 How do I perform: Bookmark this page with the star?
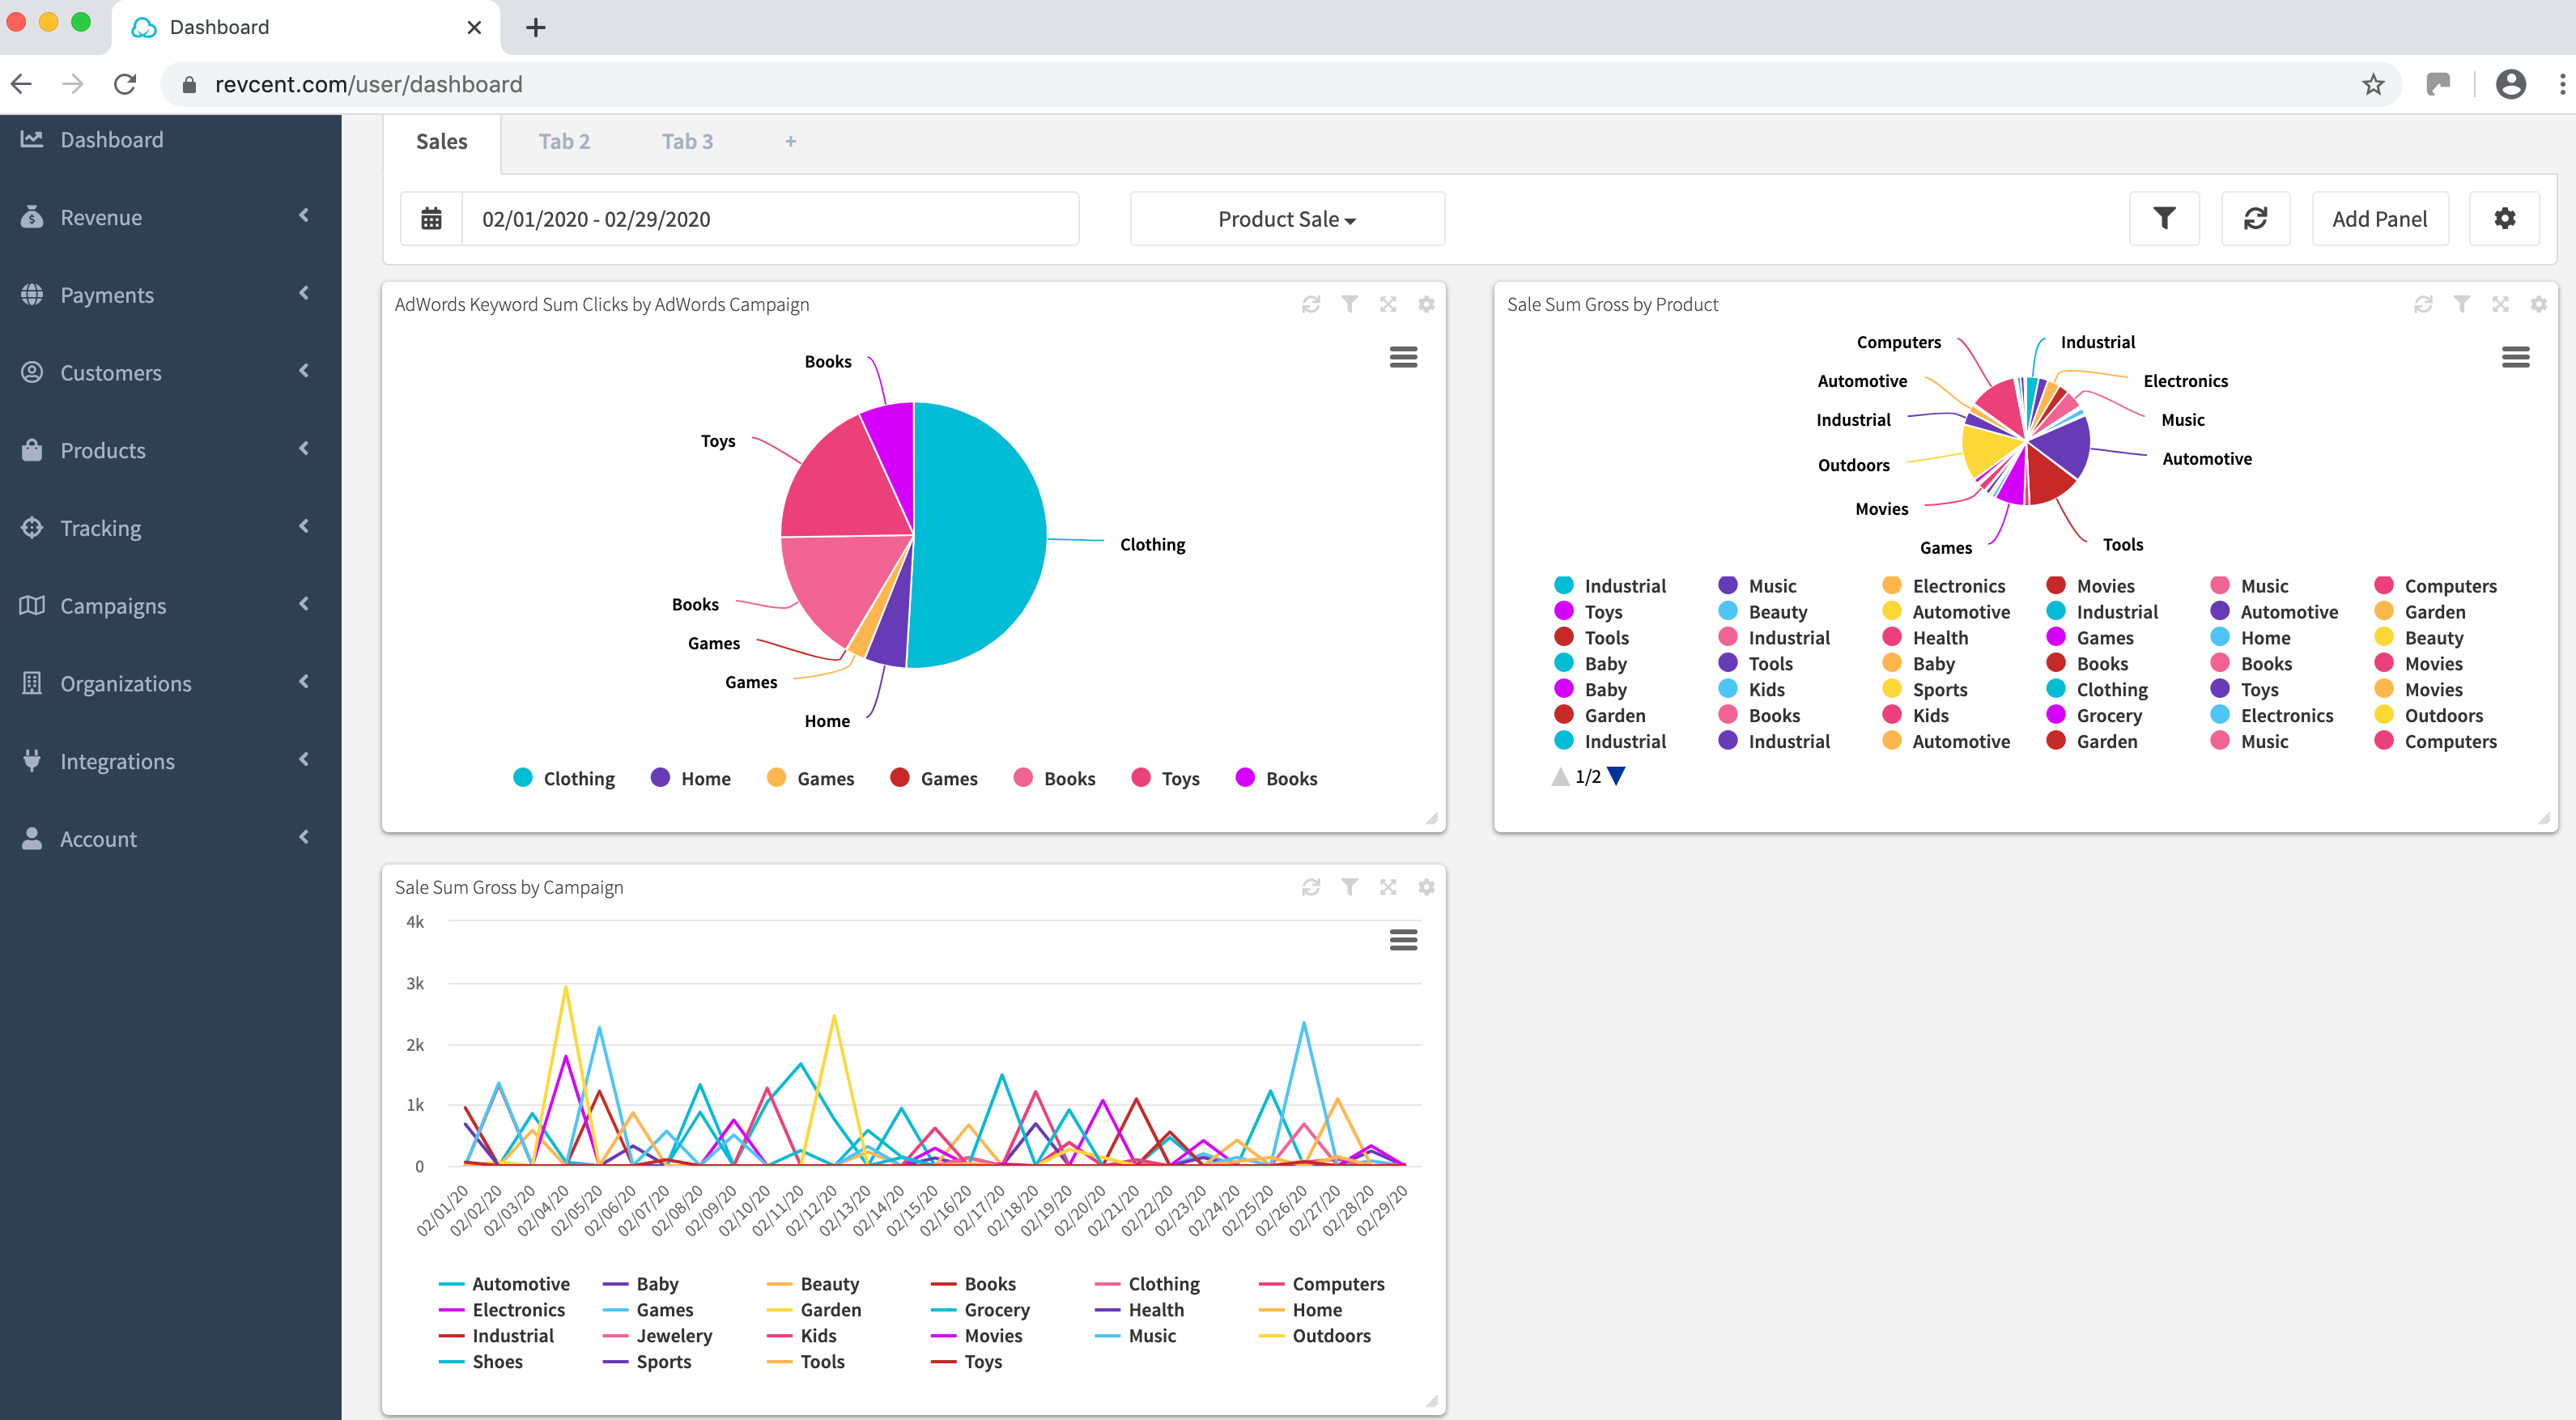click(2372, 84)
